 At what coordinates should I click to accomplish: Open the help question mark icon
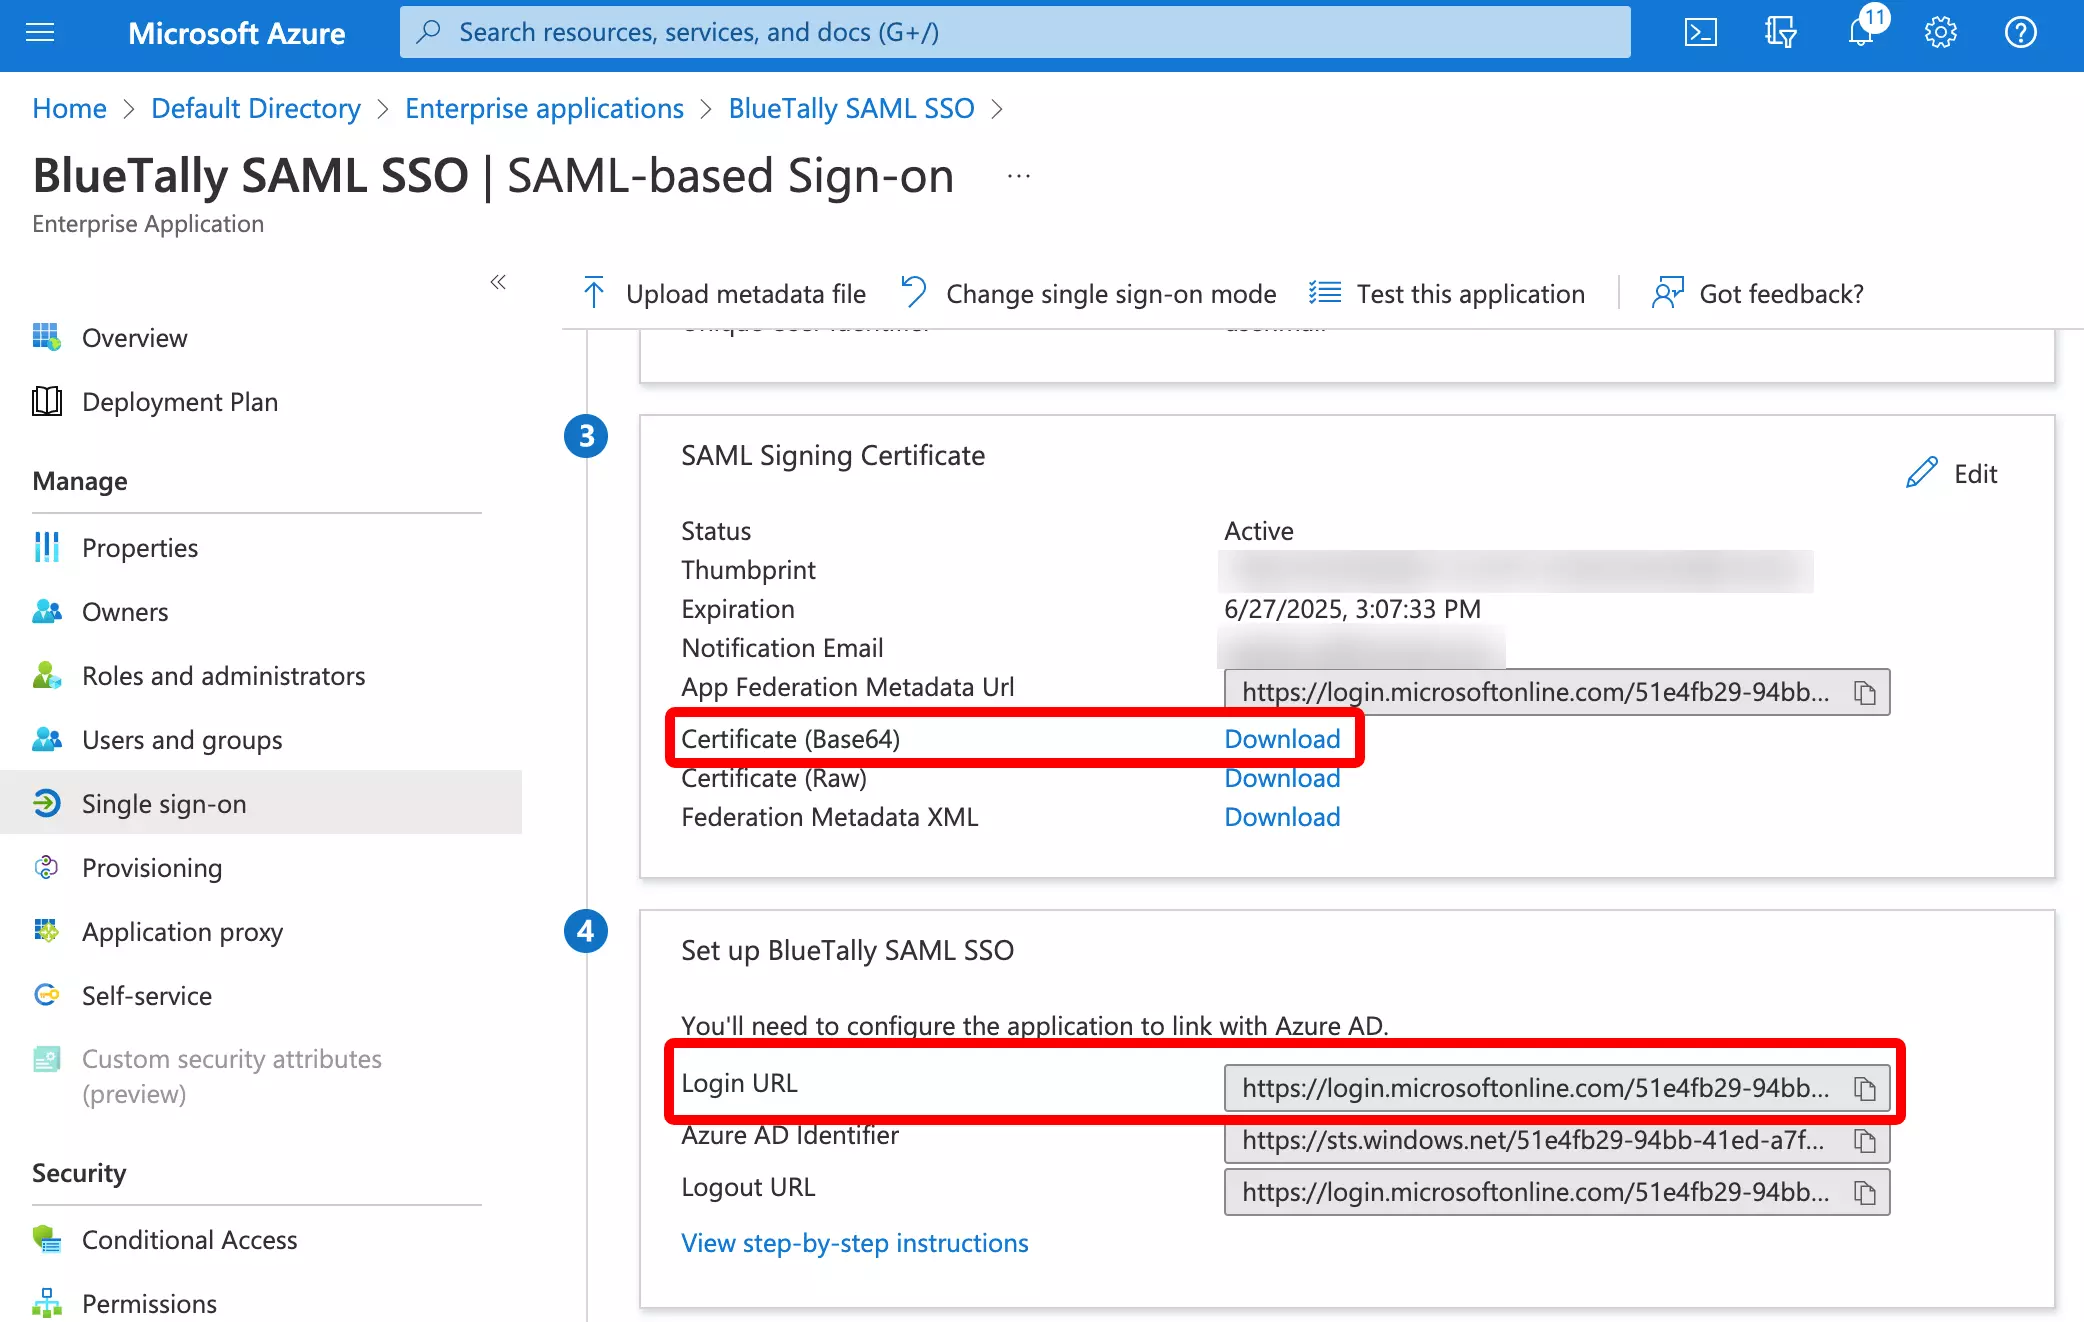[x=2020, y=33]
